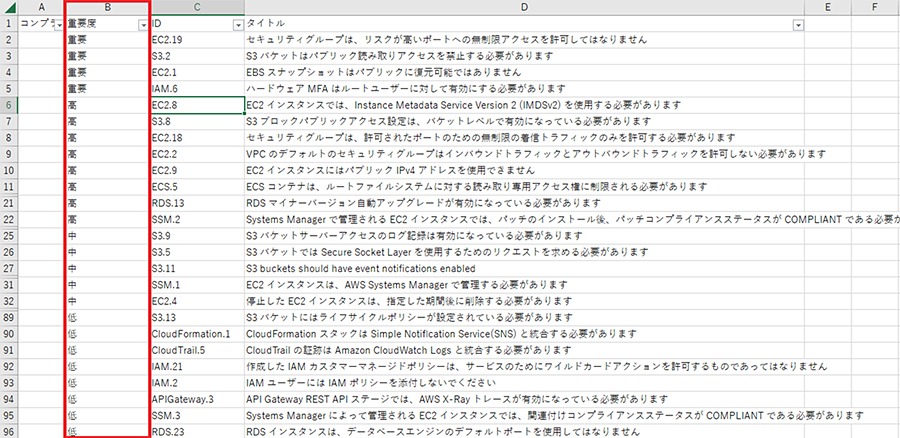Click cell containing EC2.18

tap(197, 138)
